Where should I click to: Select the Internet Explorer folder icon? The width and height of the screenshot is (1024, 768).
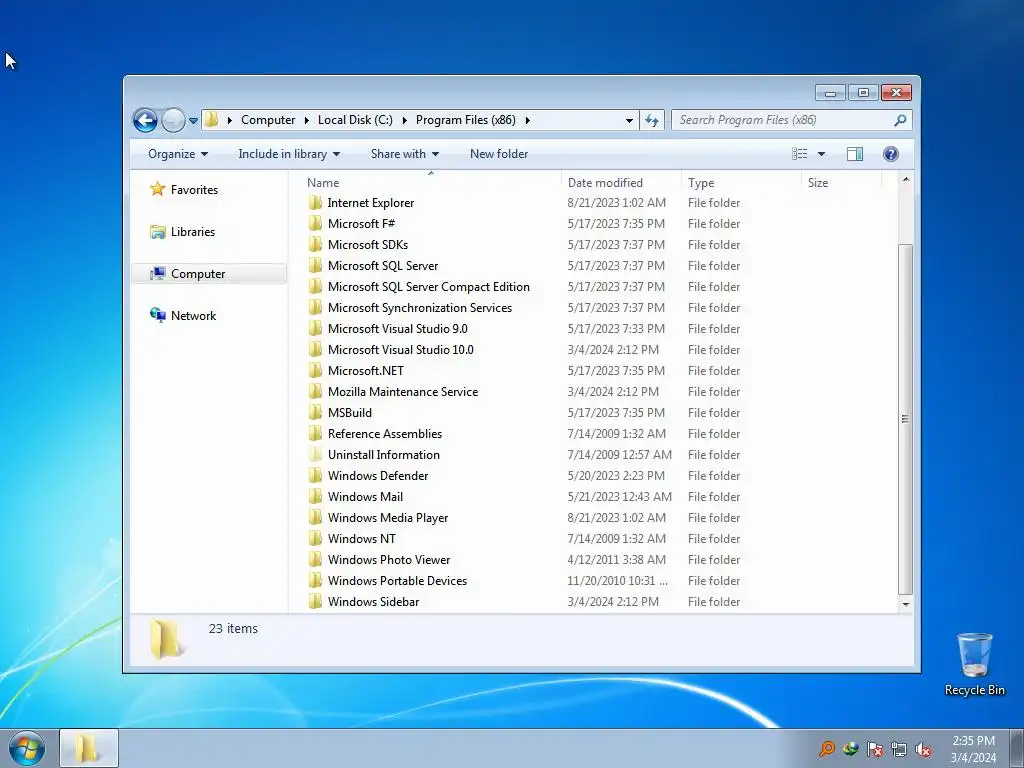(x=315, y=203)
